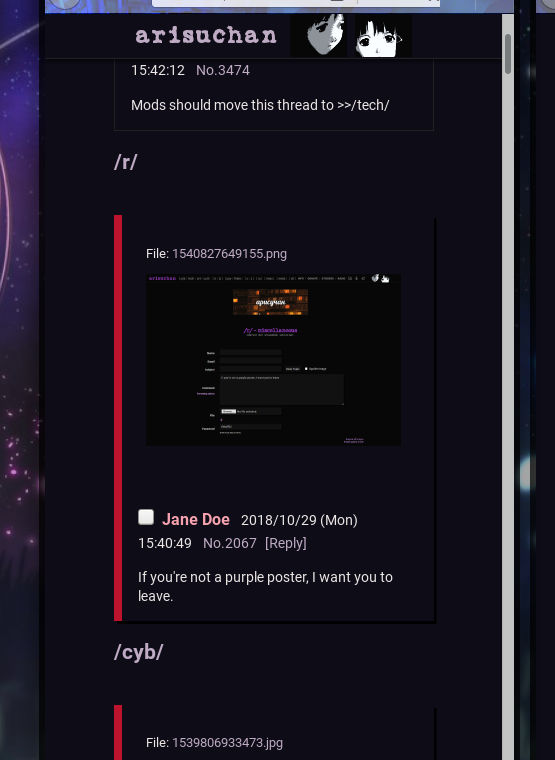Viewport: 555px width, 760px height.
Task: Click the browser address bar at top
Action: click(296, 2)
